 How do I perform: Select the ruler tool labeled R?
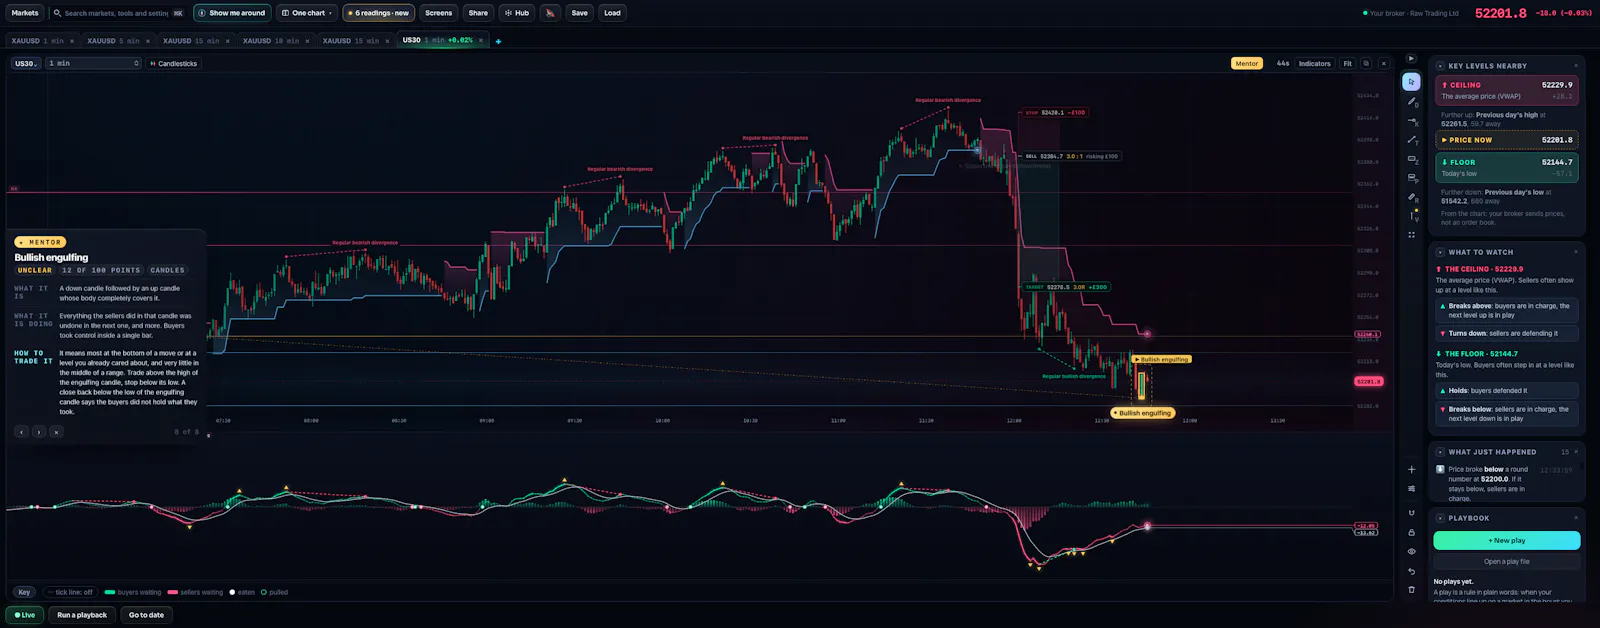1411,197
